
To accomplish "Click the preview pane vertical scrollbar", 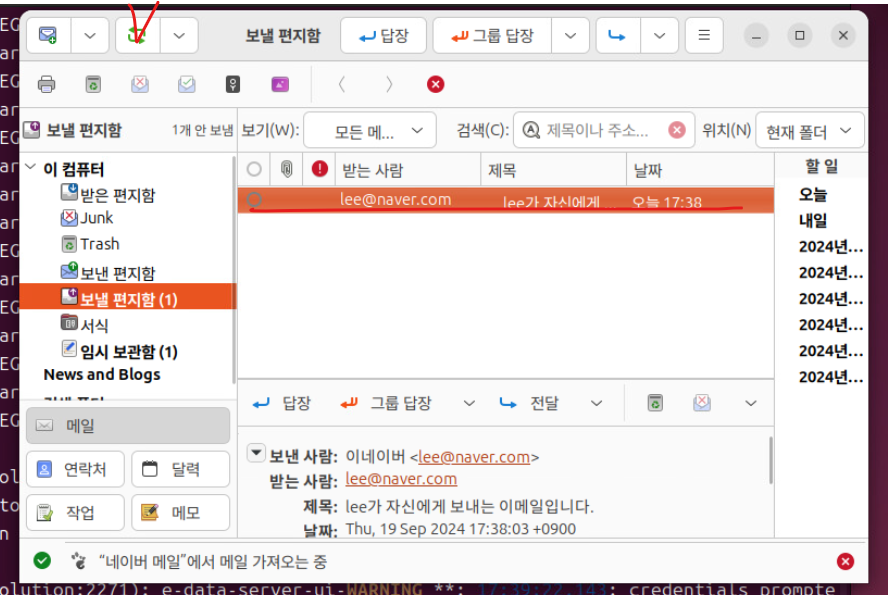I will [x=770, y=460].
